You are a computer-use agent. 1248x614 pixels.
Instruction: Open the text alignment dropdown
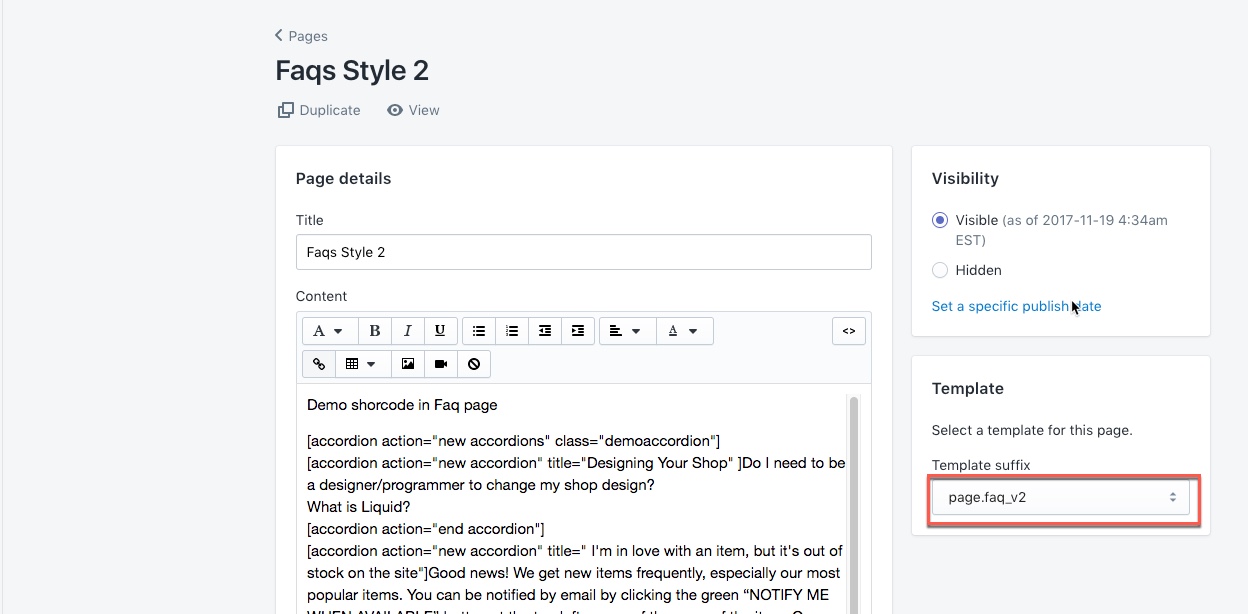(x=627, y=331)
